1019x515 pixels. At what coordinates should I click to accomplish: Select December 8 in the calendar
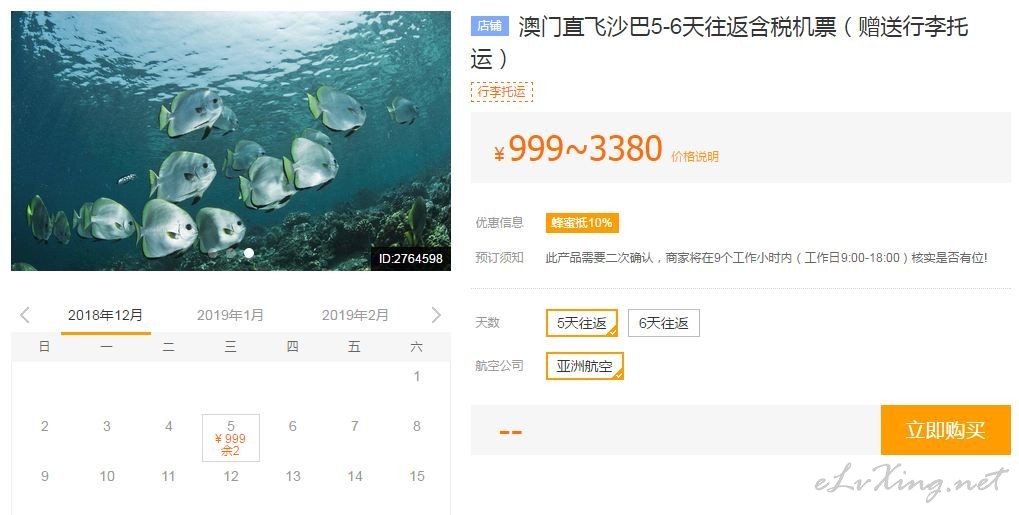coord(417,426)
